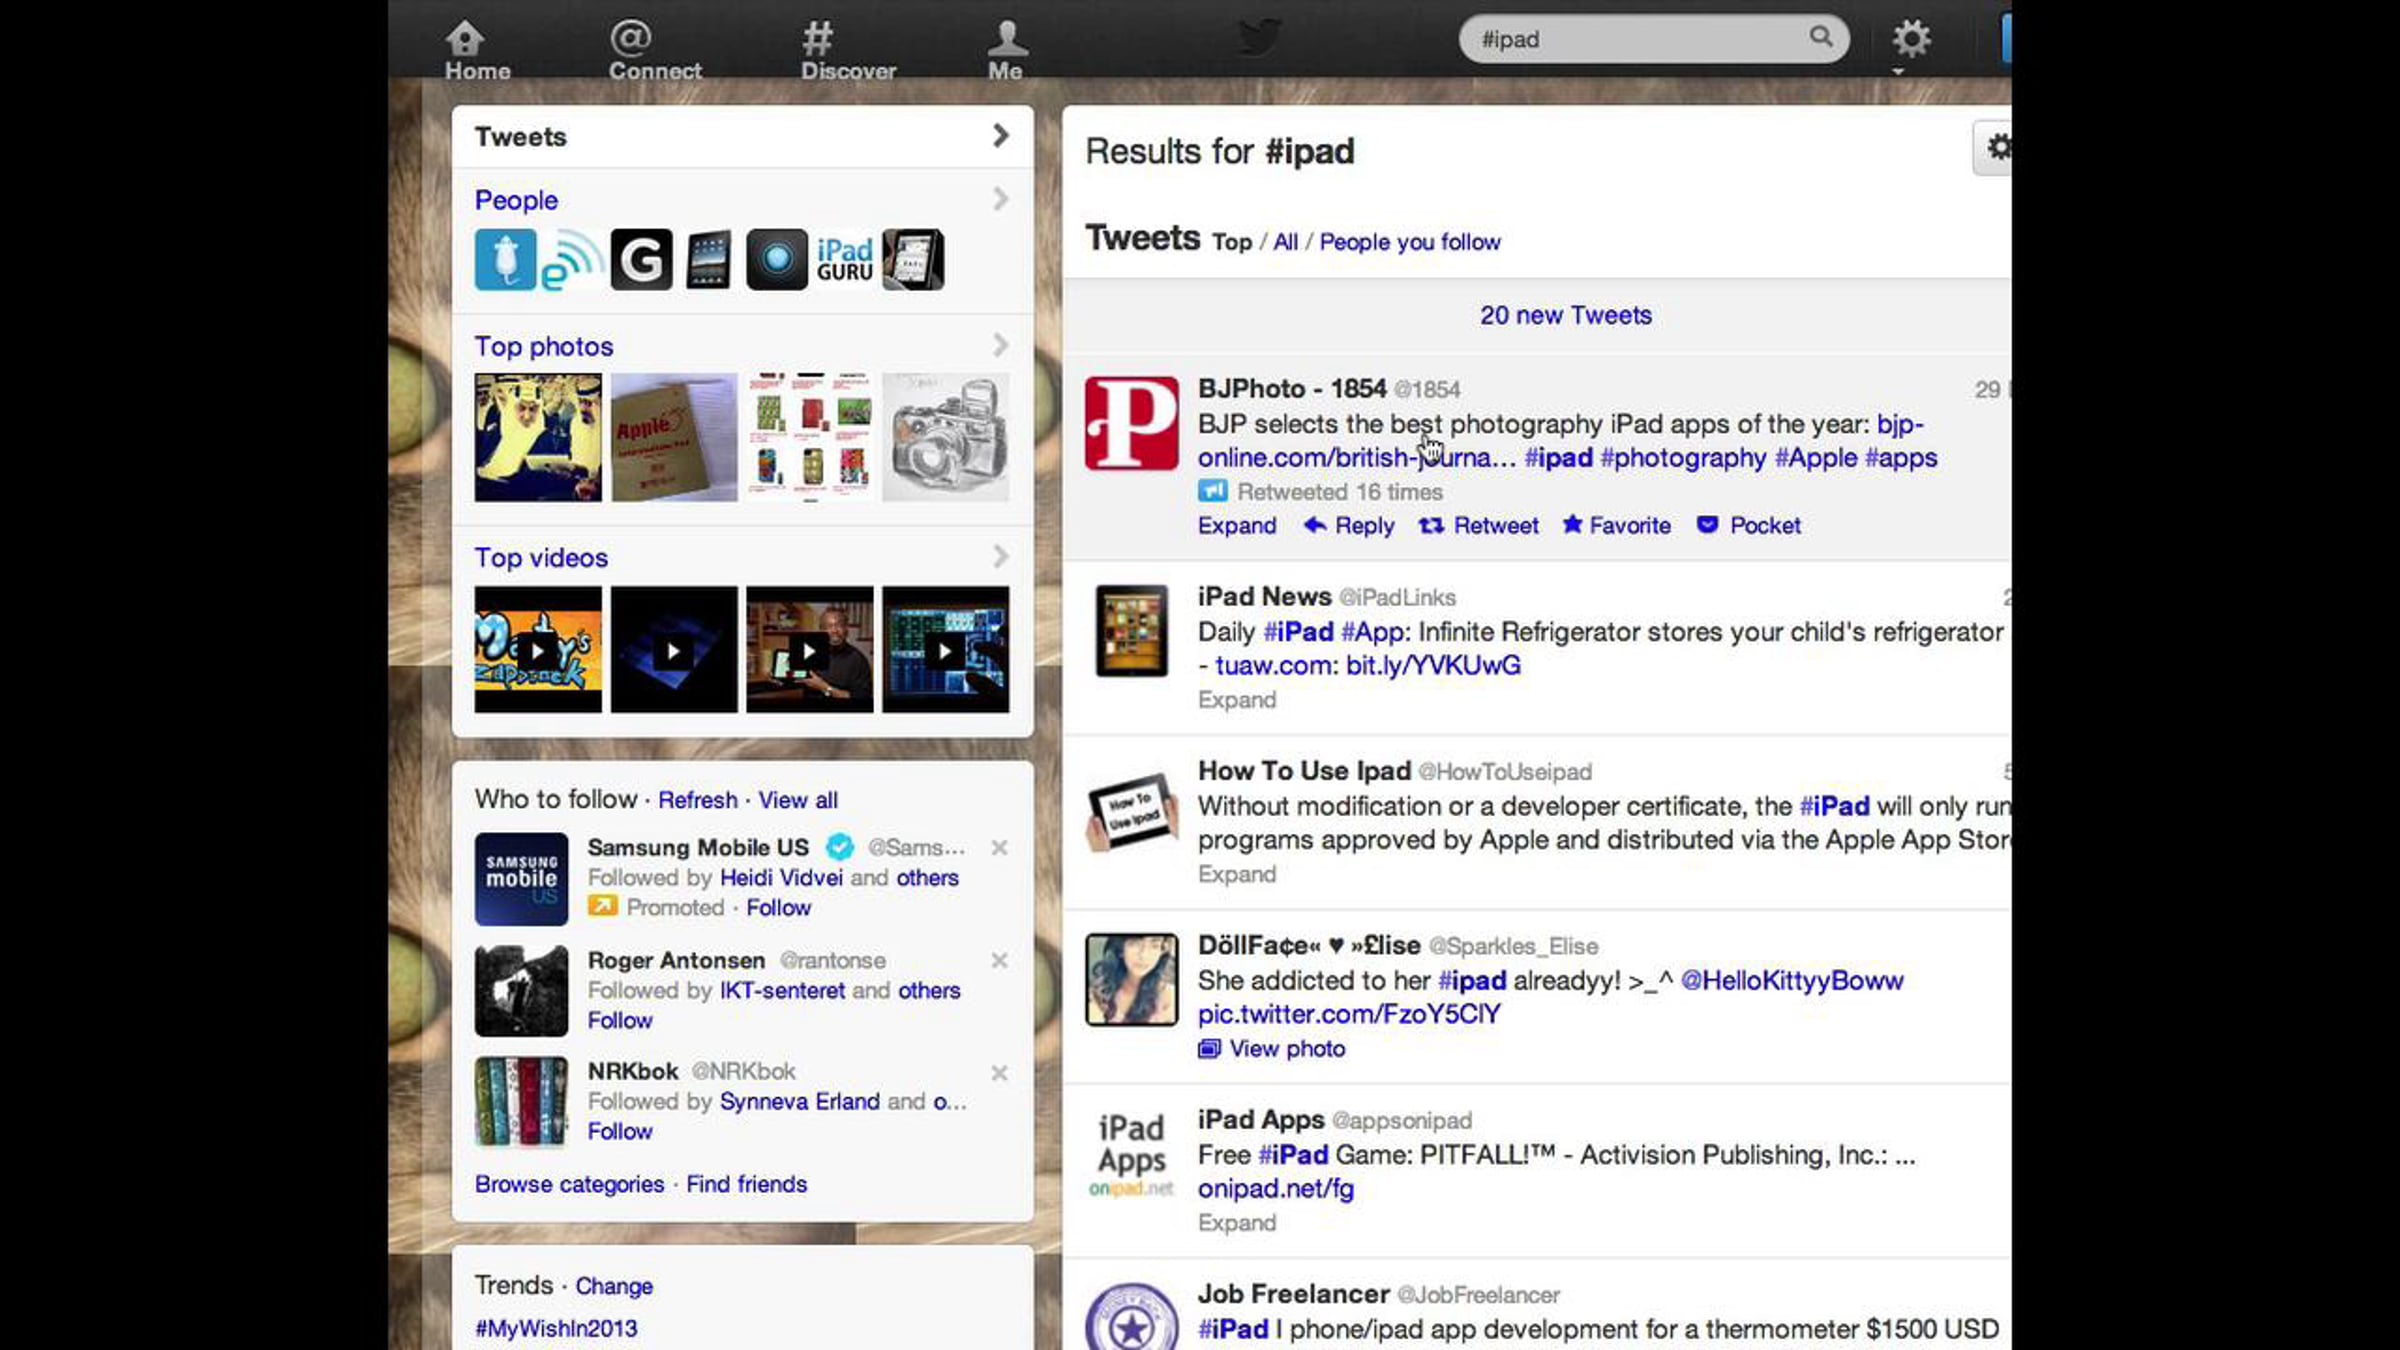
Task: Open the top bar settings gear menu
Action: click(x=1911, y=41)
